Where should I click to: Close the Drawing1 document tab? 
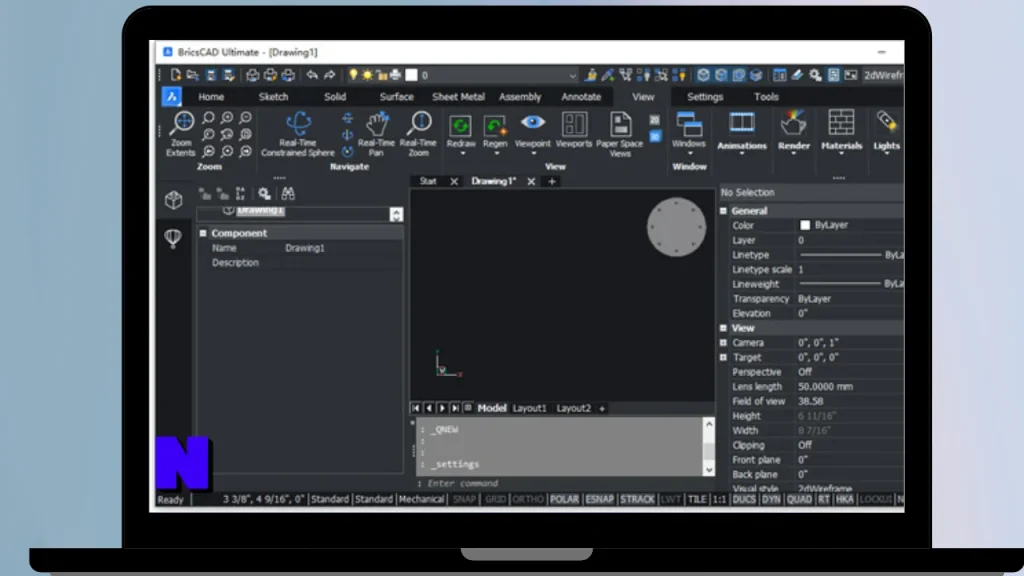[531, 182]
